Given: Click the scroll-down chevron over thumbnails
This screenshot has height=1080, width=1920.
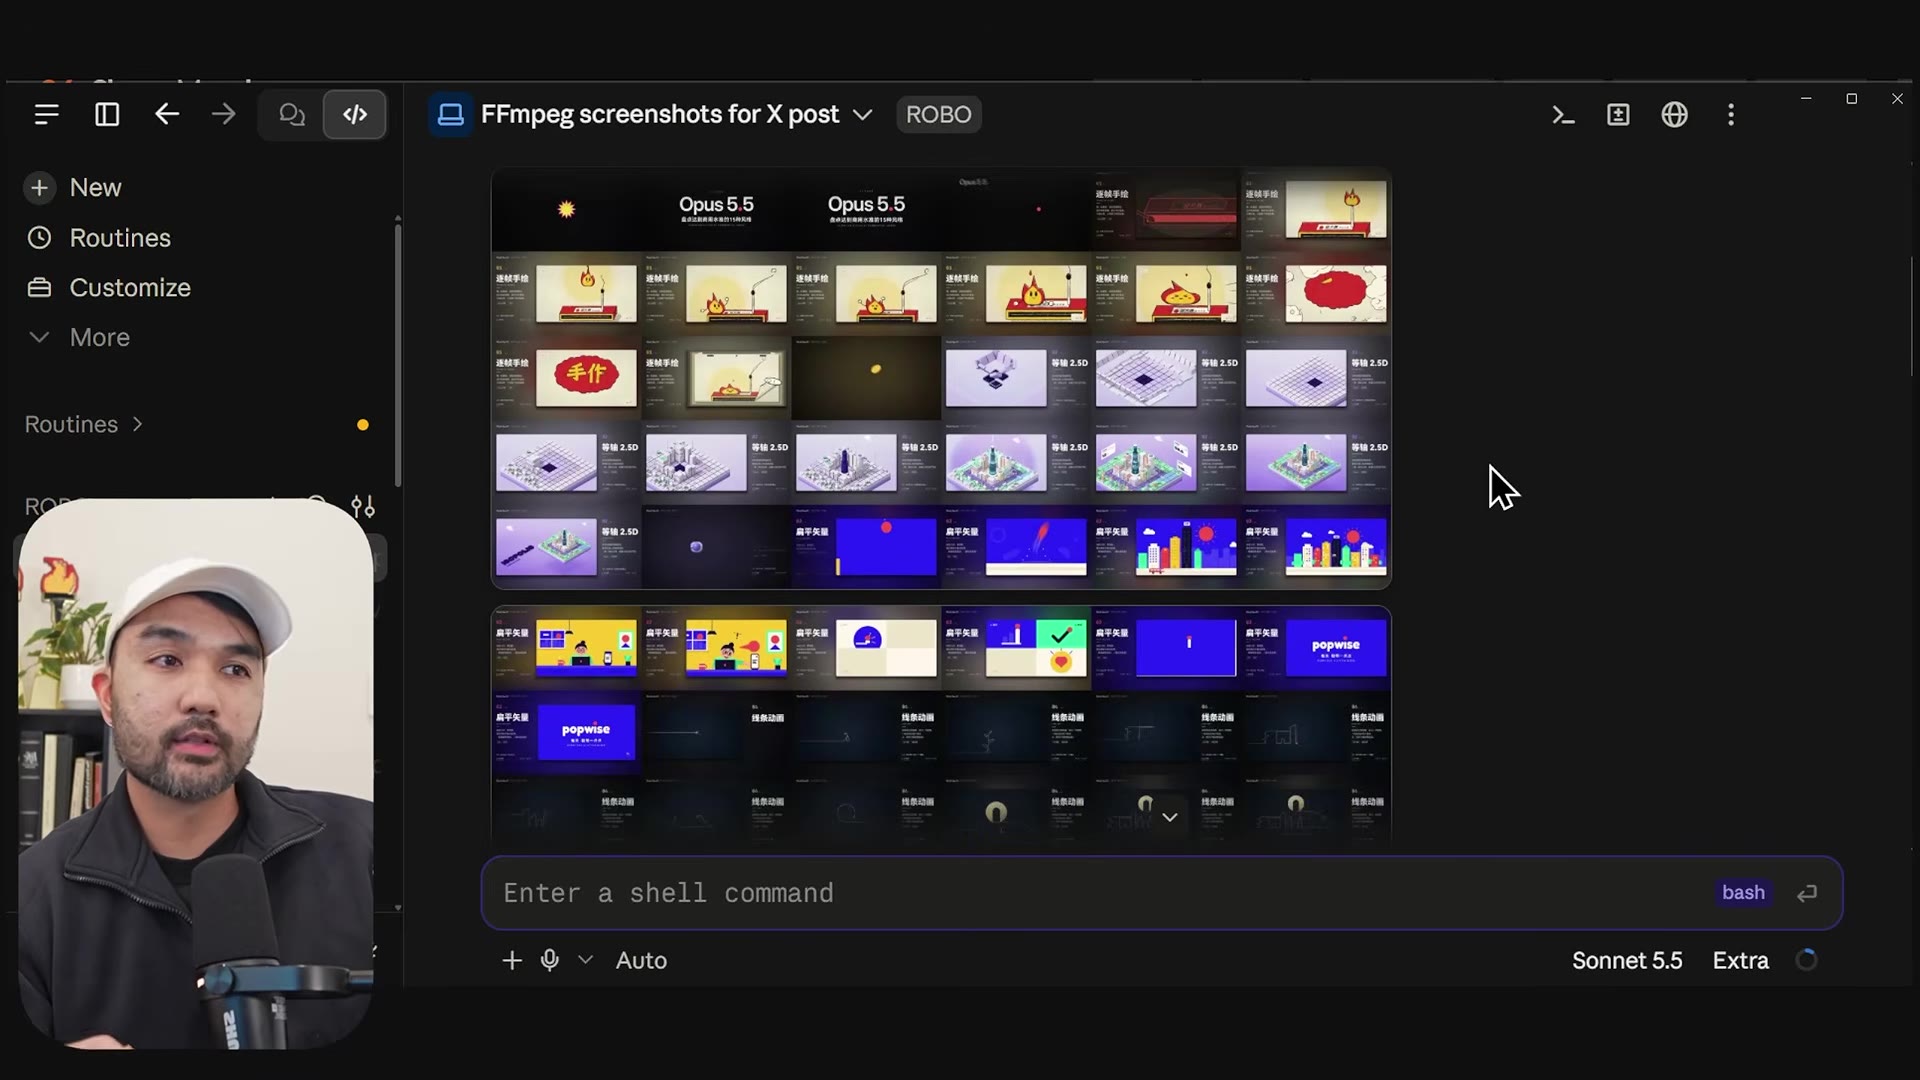Looking at the screenshot, I should [x=1170, y=817].
